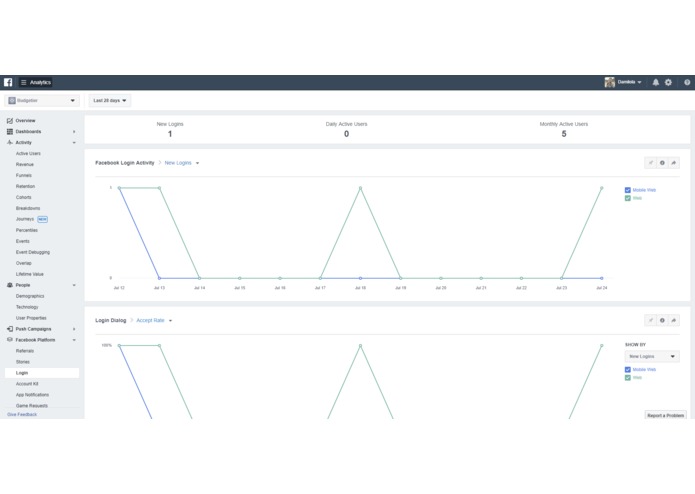Open New Logins metric dropdown
Viewport: 695px width, 494px height.
click(182, 163)
